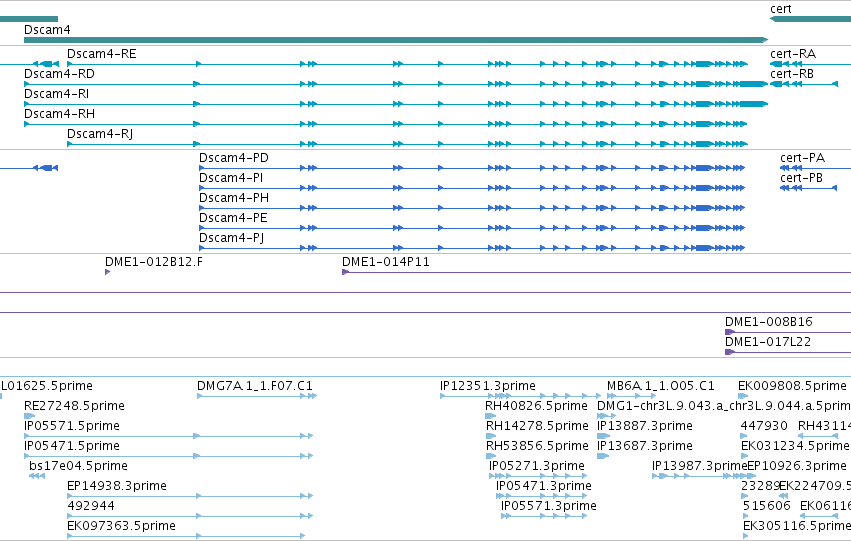Image resolution: width=851 pixels, height=541 pixels.
Task: Click feature label 447930
Action: (x=764, y=426)
